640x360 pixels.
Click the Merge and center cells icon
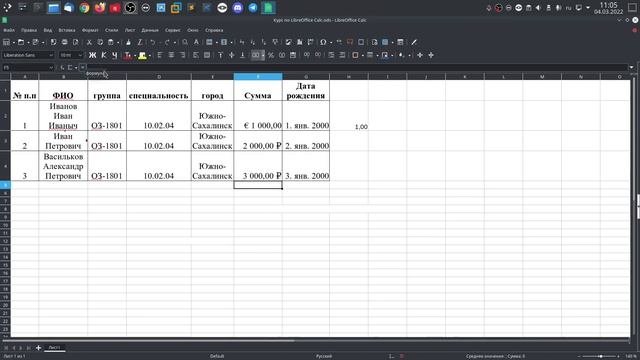coord(207,55)
